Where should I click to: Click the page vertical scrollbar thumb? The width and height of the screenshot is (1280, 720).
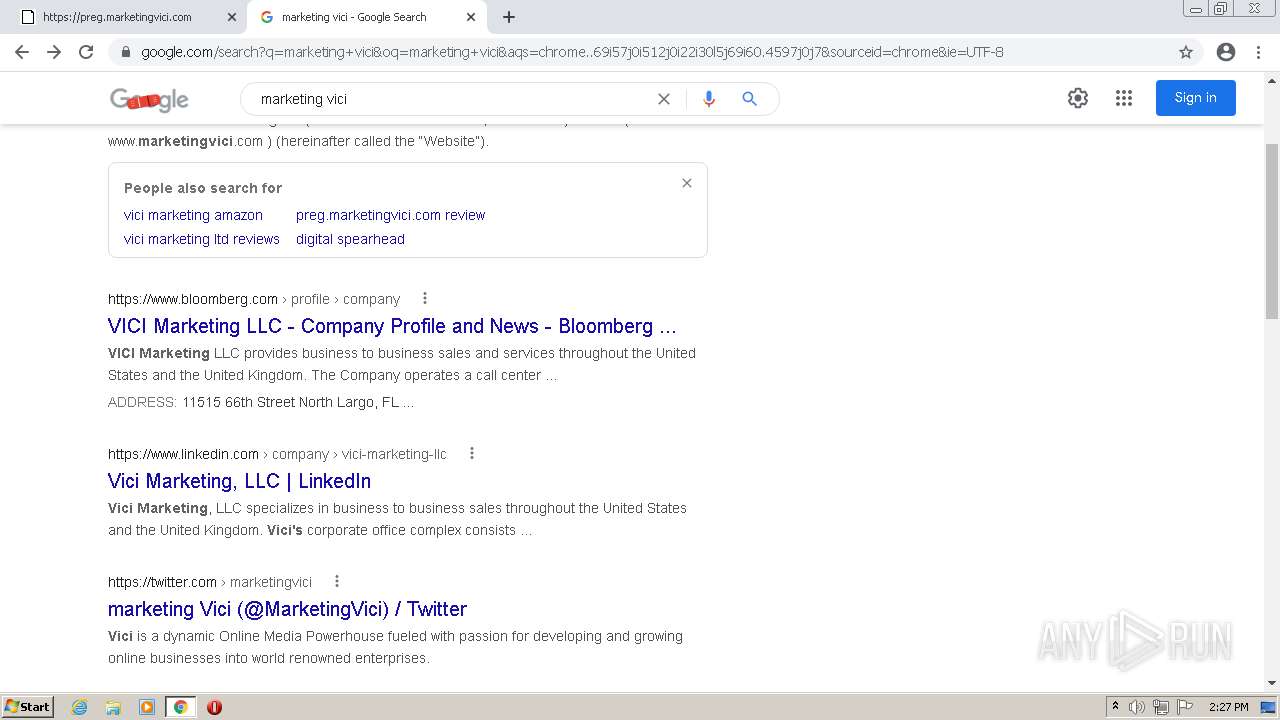1272,232
